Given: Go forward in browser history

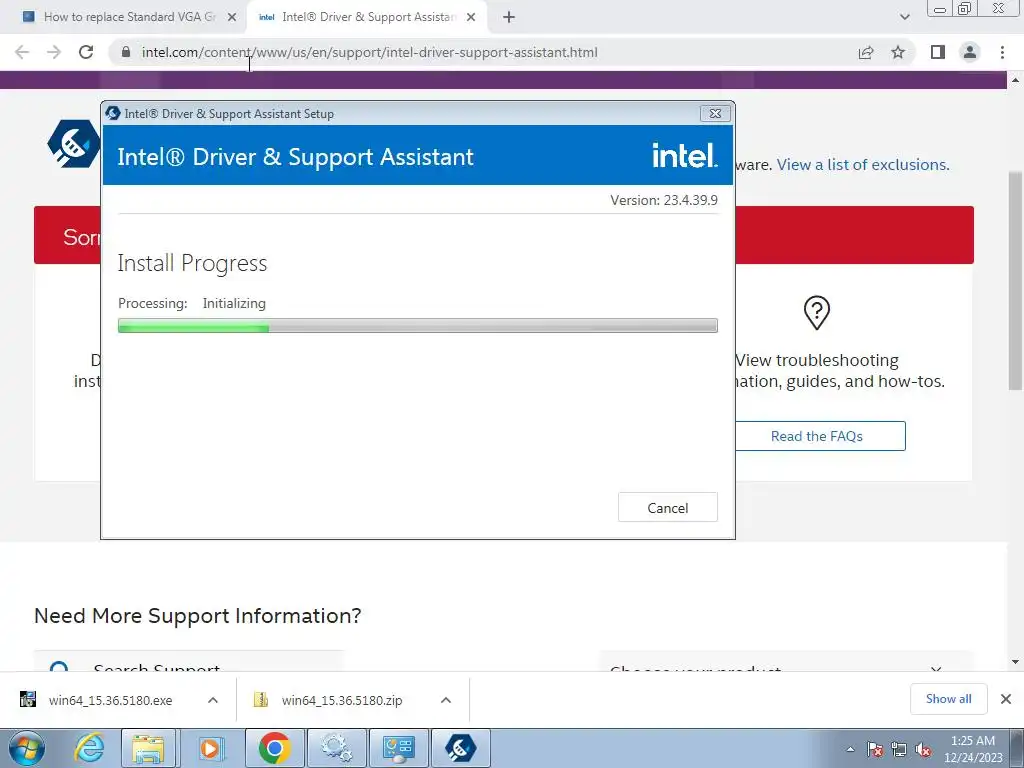Looking at the screenshot, I should (x=54, y=52).
